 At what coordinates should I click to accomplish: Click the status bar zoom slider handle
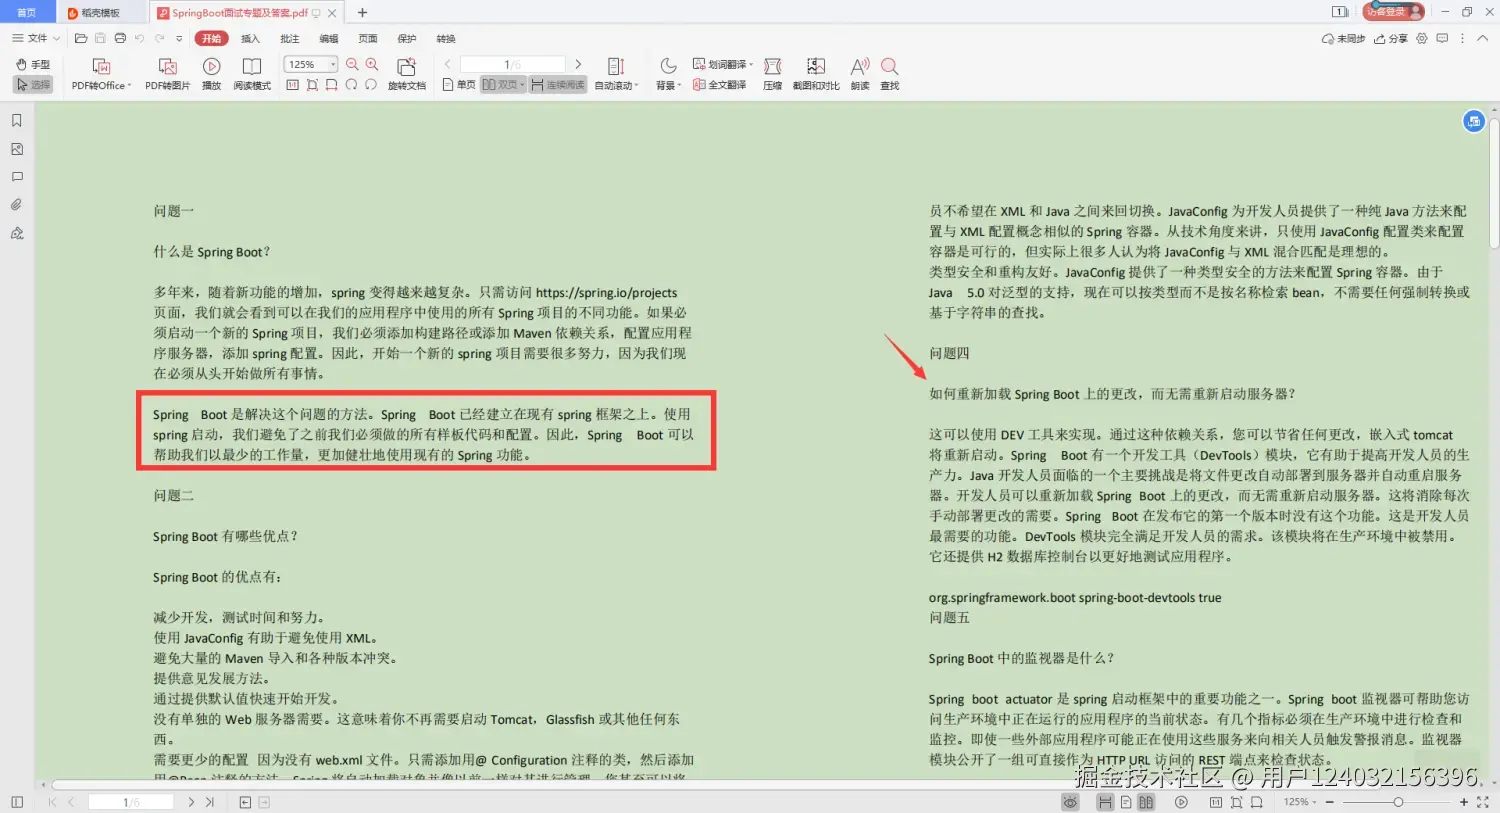[x=1398, y=802]
